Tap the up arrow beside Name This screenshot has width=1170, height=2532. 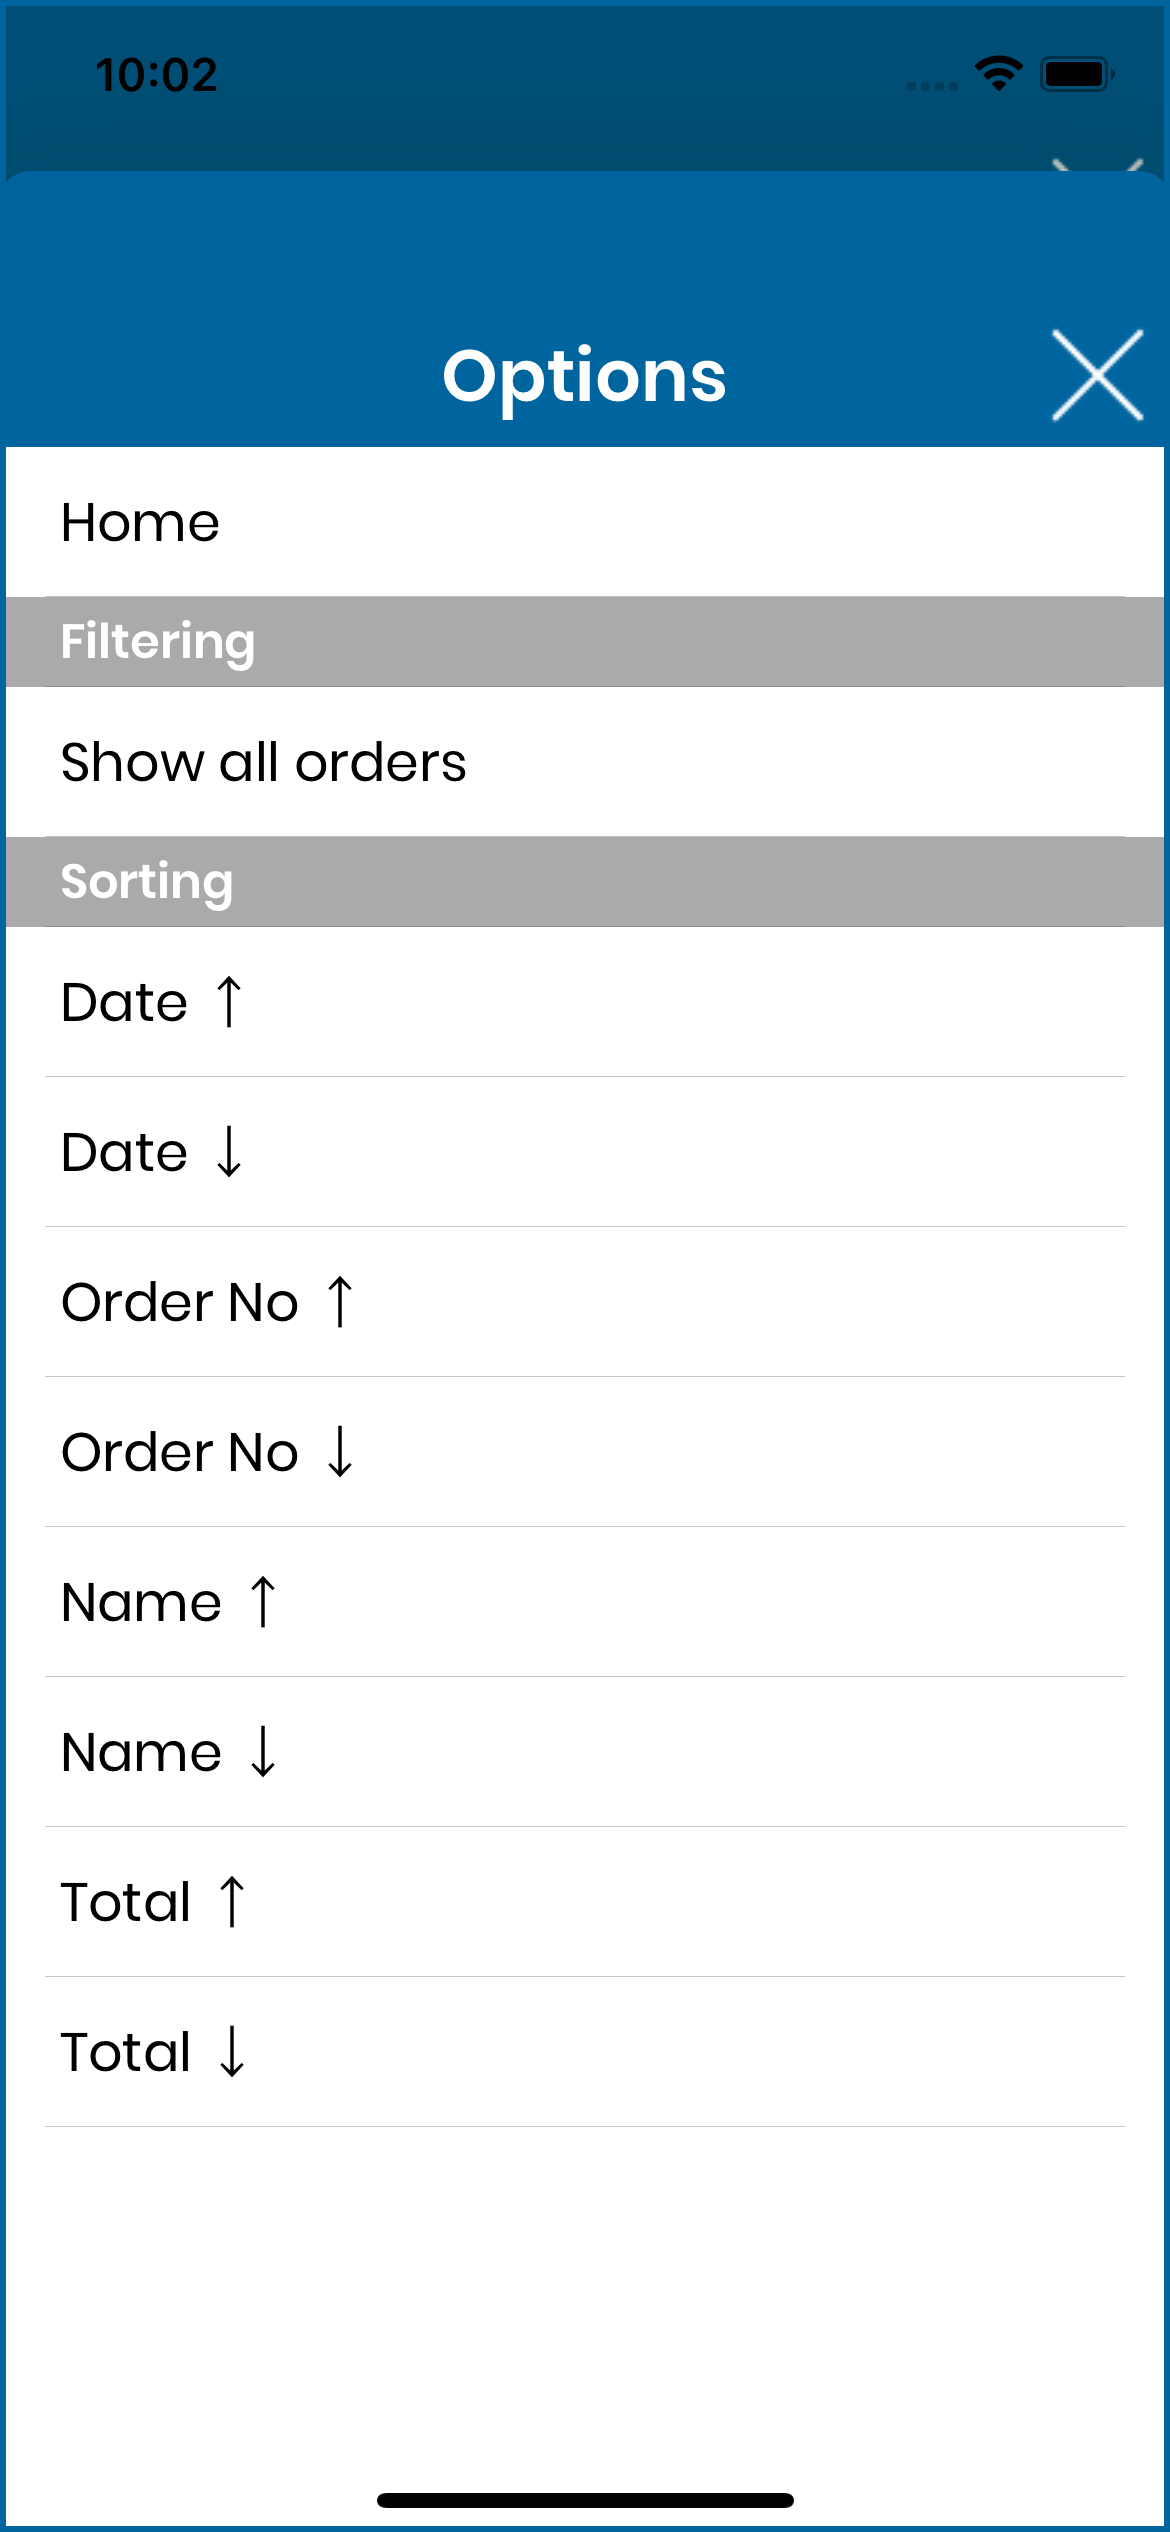(x=263, y=1601)
